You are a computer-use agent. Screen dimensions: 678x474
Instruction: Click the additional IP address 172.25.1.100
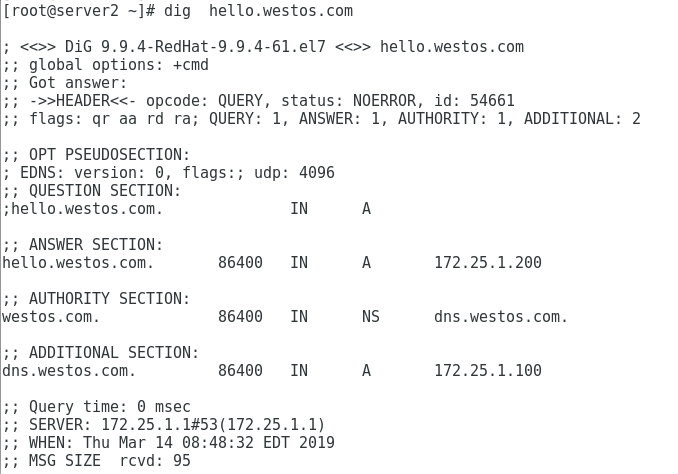[x=487, y=371]
